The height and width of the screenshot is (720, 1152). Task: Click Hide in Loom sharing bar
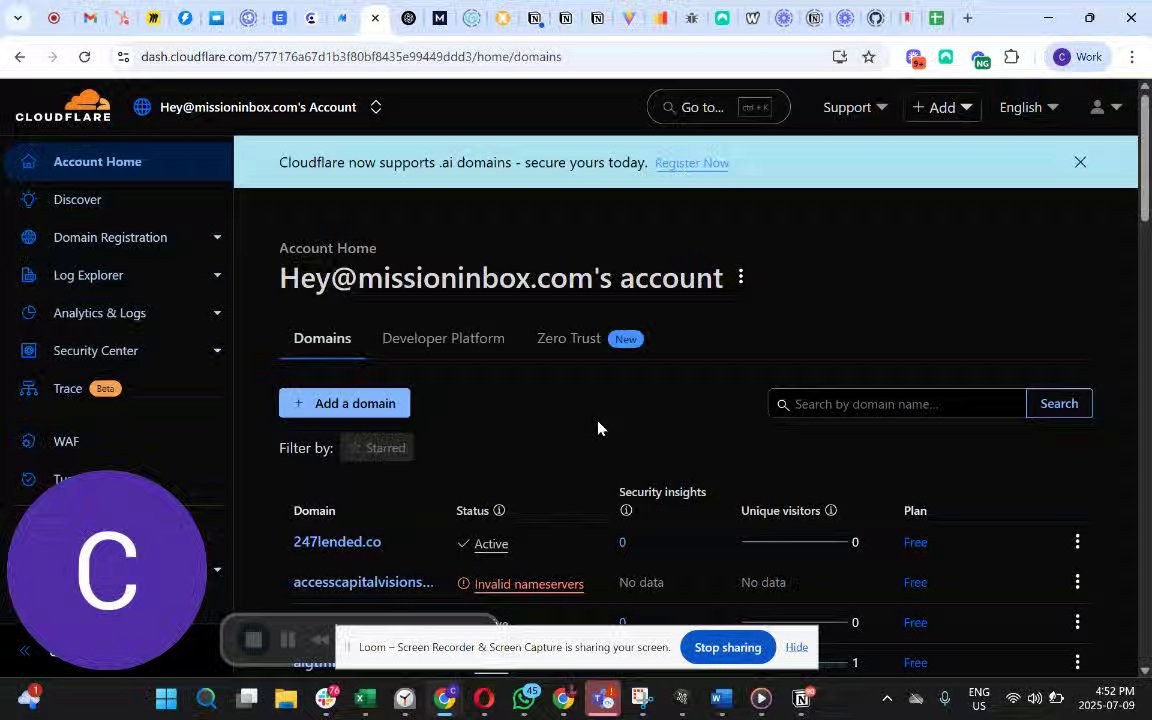tap(796, 647)
